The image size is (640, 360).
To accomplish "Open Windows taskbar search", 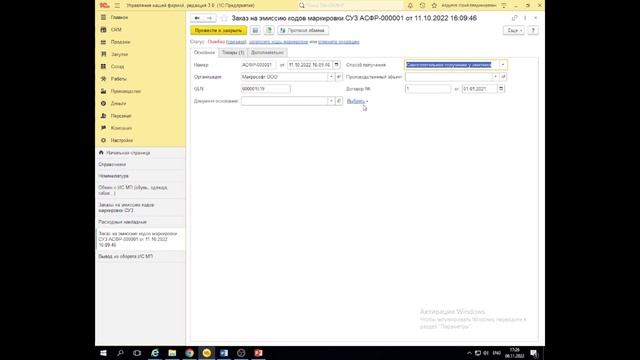I will tap(120, 353).
